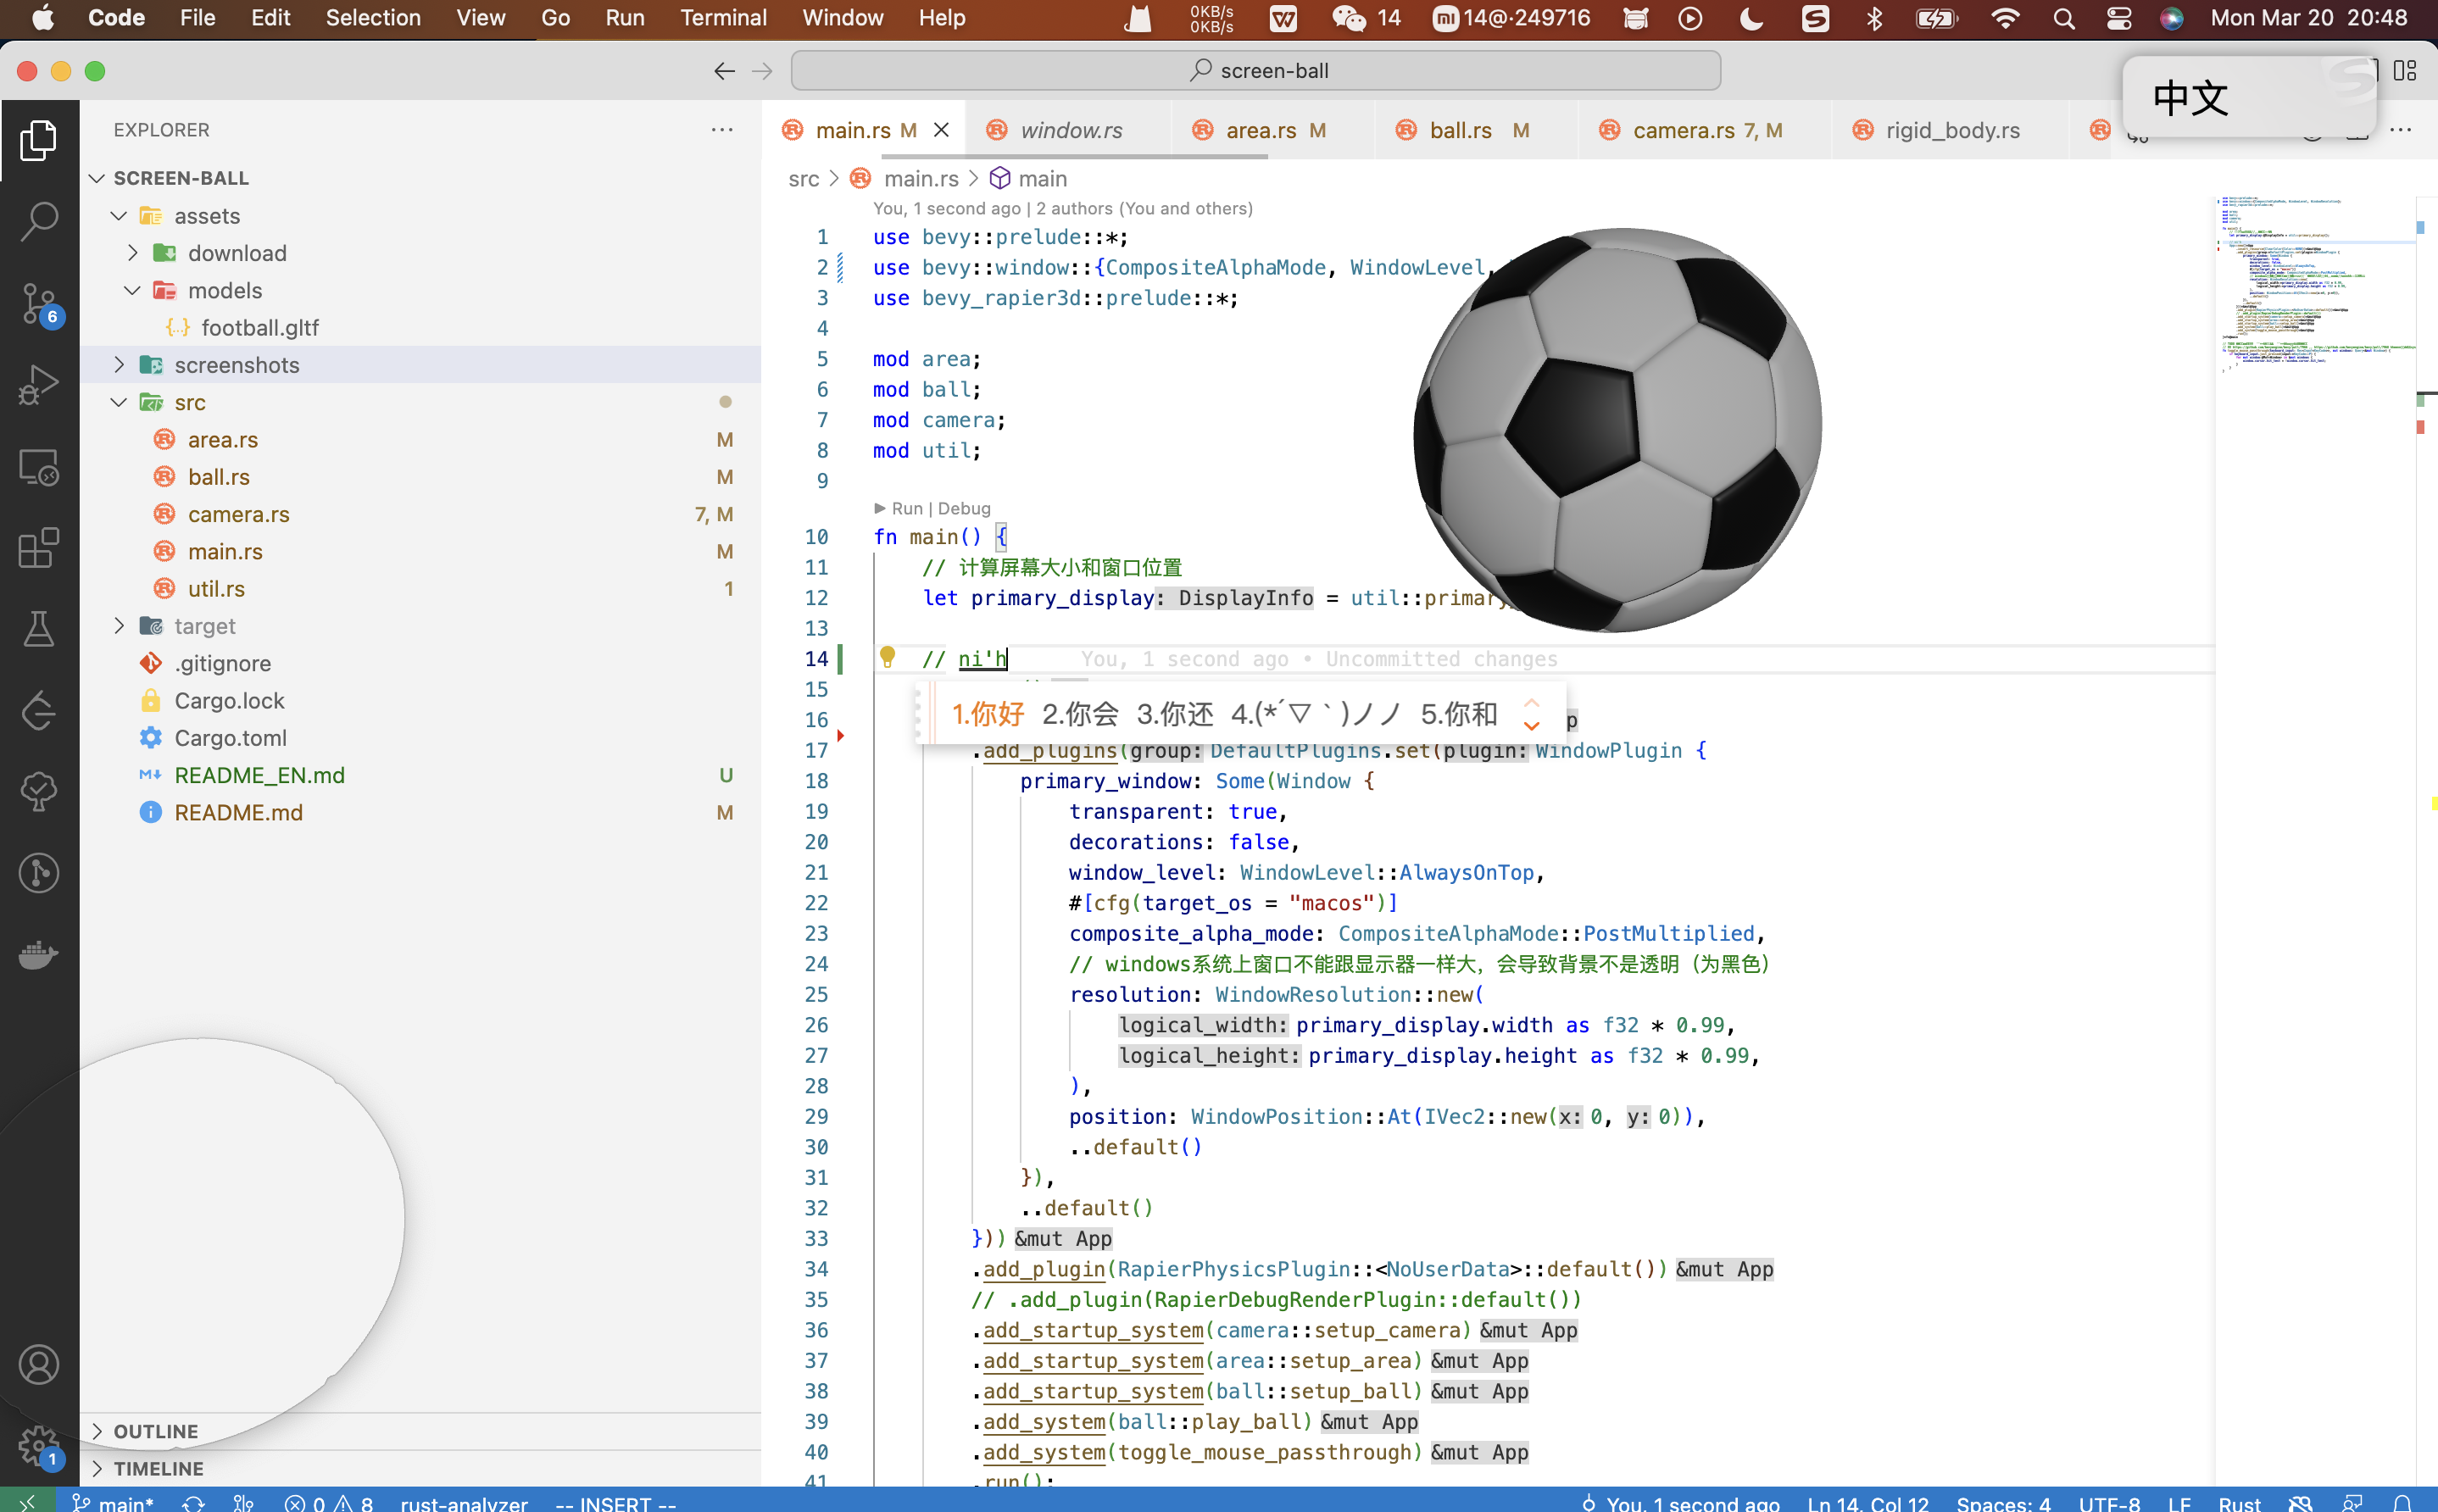The image size is (2438, 1512).
Task: Open camera.rs file in explorer
Action: point(238,514)
